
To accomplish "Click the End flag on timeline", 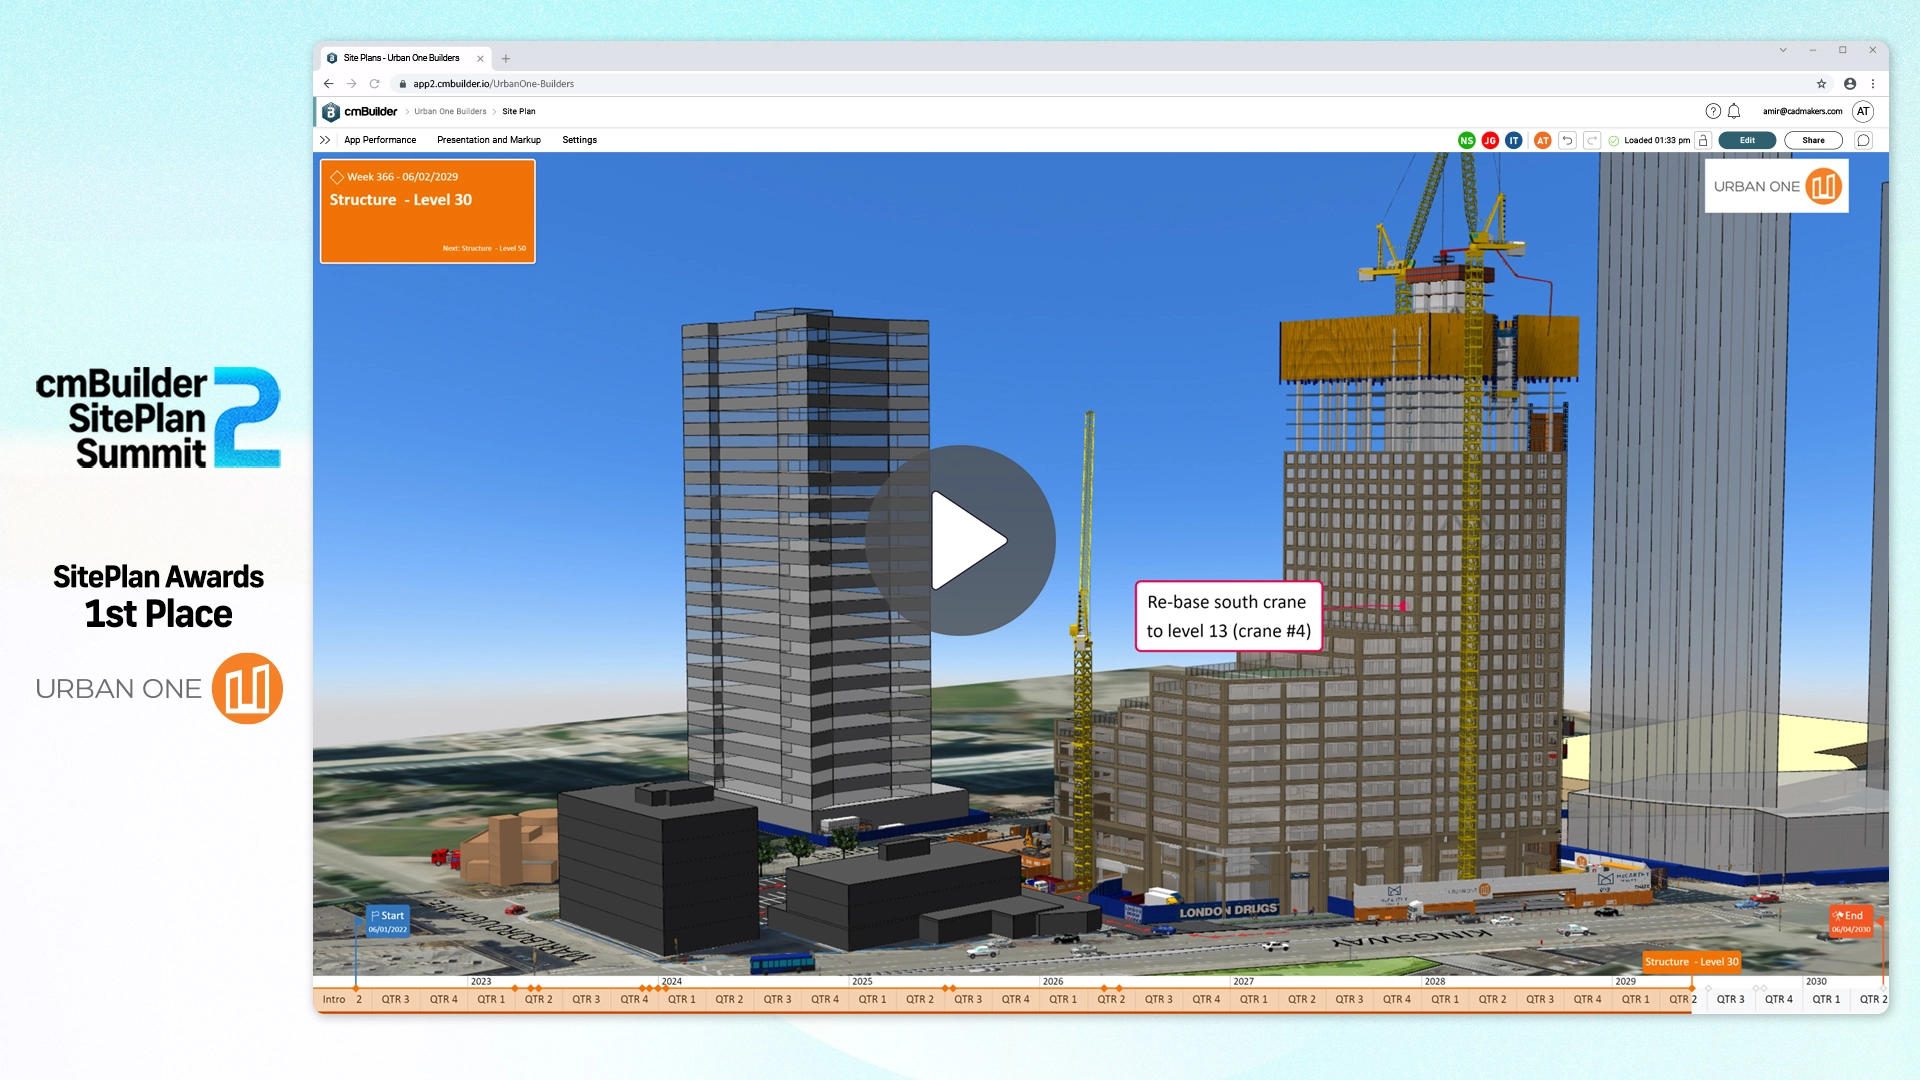I will click(x=1850, y=921).
